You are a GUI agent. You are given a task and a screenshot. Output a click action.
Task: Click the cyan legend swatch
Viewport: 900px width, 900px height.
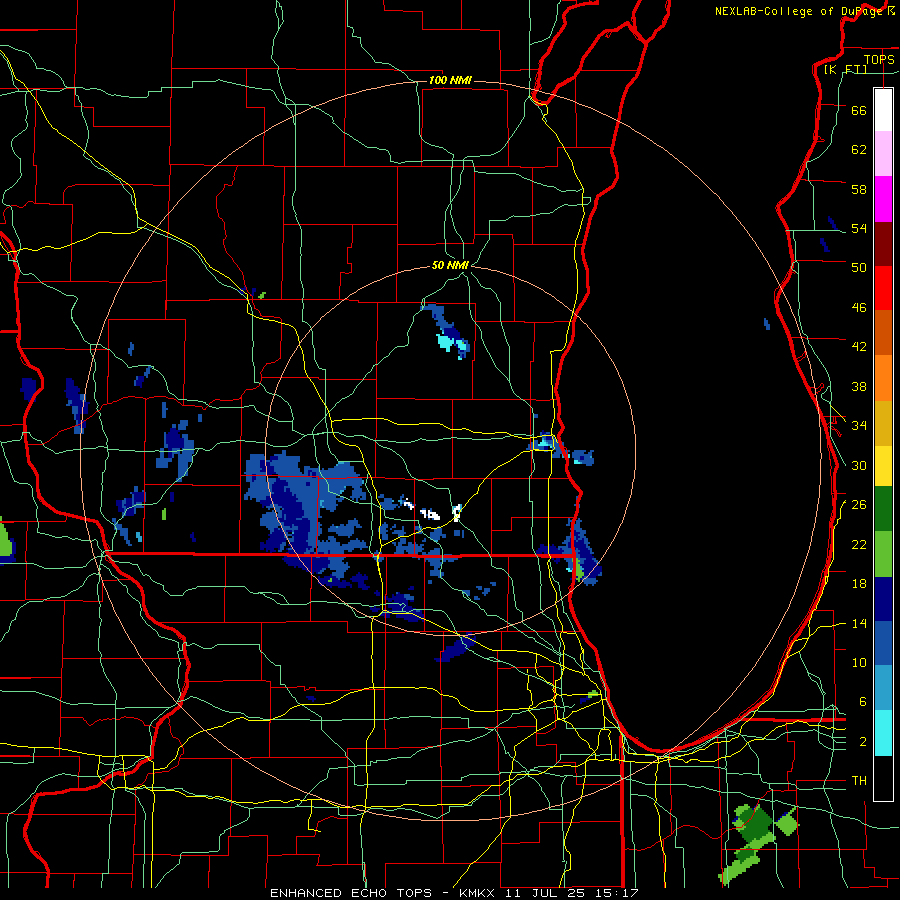tap(883, 733)
